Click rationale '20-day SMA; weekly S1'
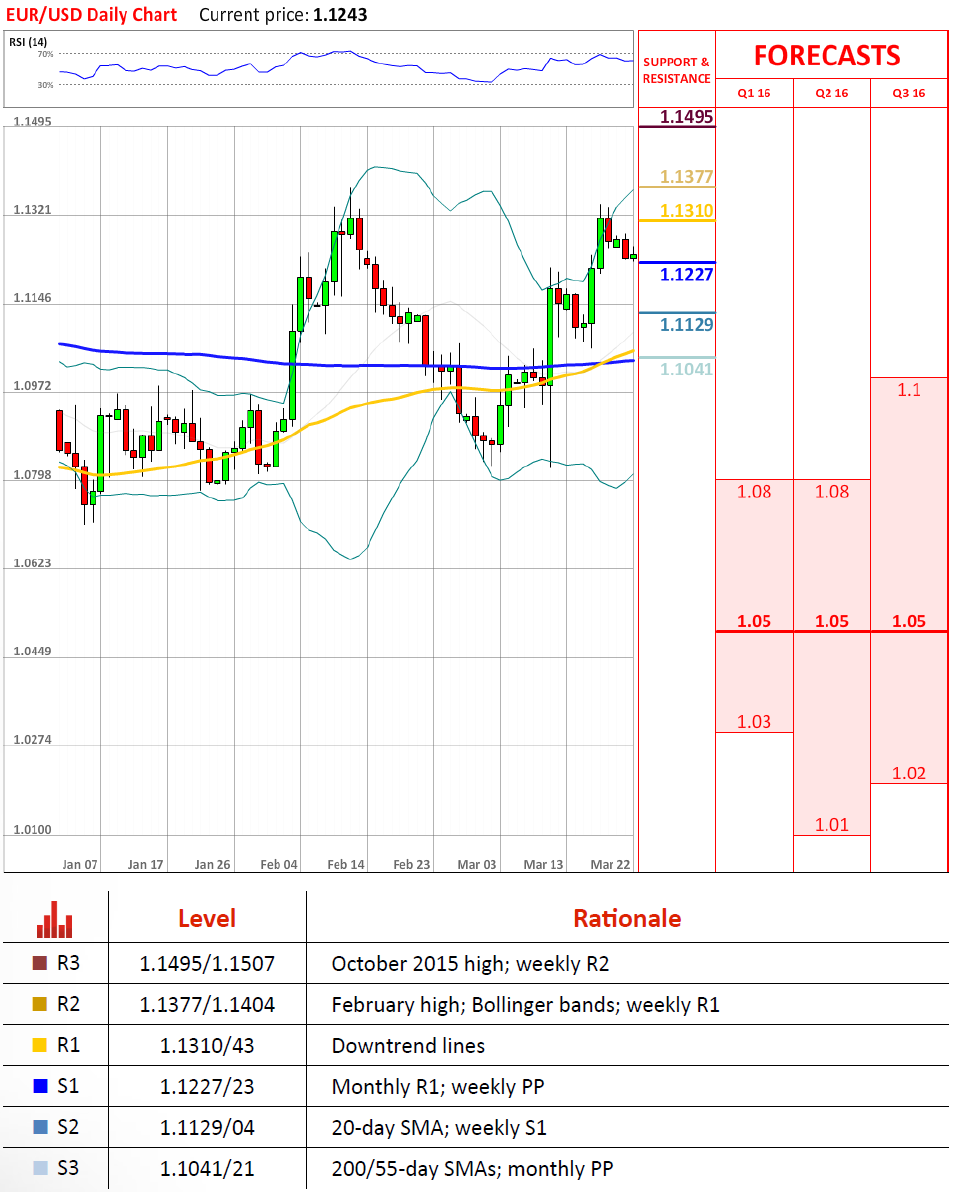Screen dimensions: 953x1192 pyautogui.click(x=439, y=1127)
